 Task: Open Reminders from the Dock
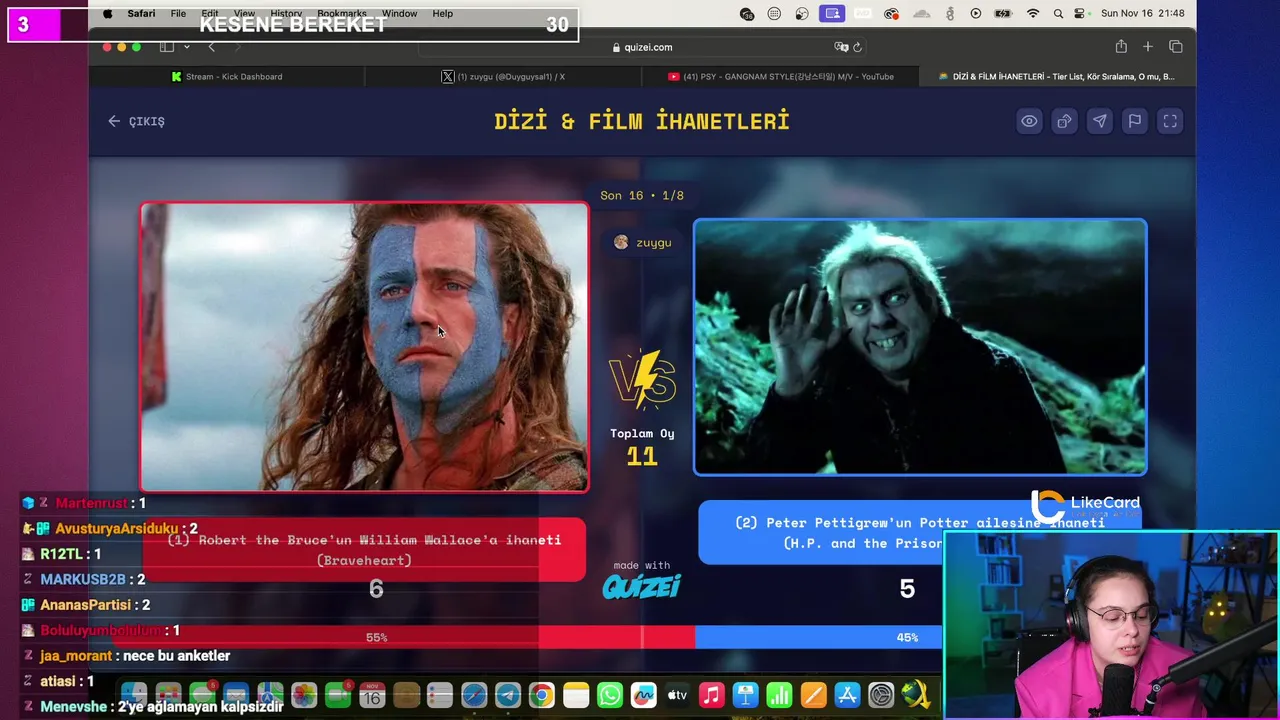[440, 694]
